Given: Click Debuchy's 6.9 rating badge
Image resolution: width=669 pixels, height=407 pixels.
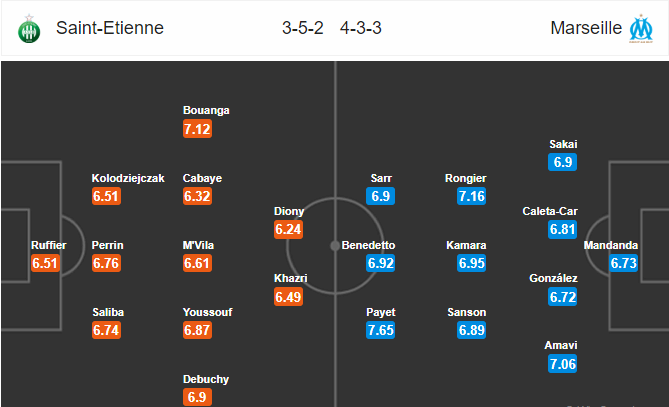Looking at the screenshot, I should [197, 397].
